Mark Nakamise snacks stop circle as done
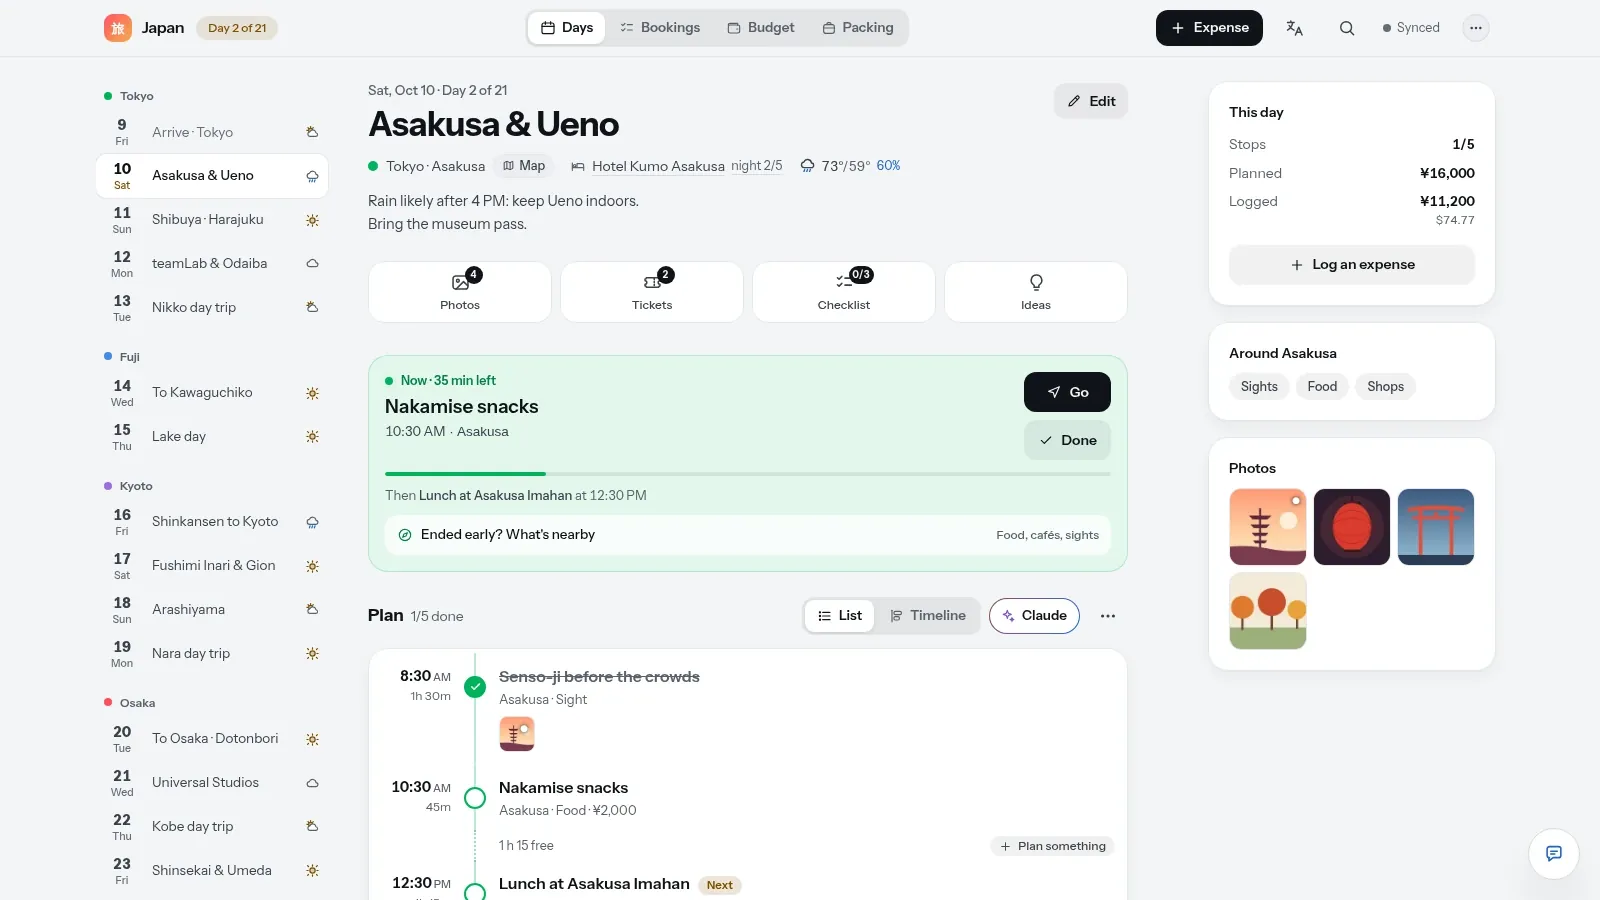The image size is (1600, 900). click(x=475, y=798)
